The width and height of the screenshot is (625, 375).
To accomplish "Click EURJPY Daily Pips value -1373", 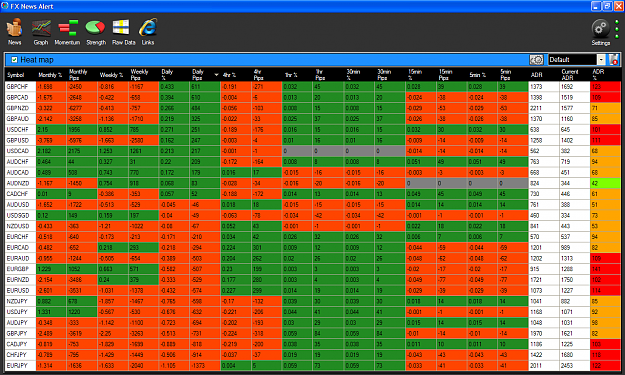I will click(x=205, y=365).
